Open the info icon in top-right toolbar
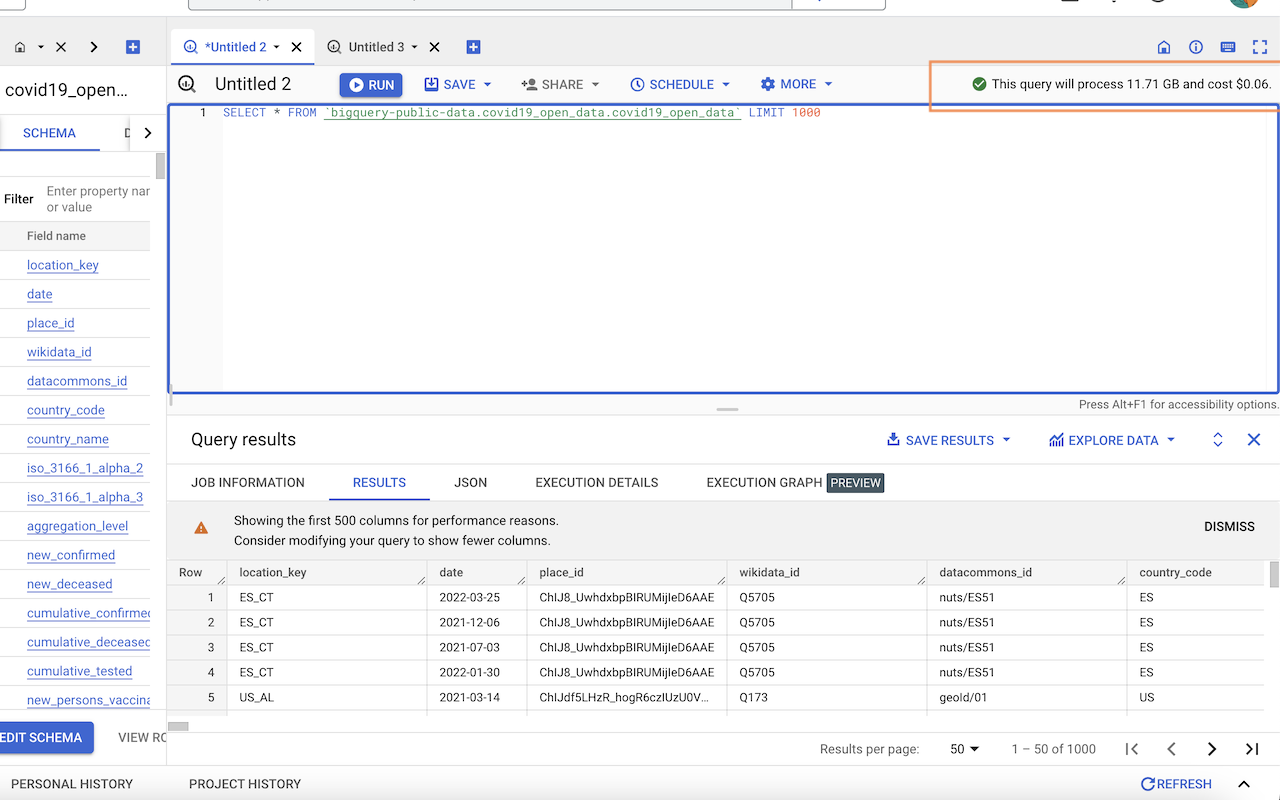 click(x=1196, y=47)
